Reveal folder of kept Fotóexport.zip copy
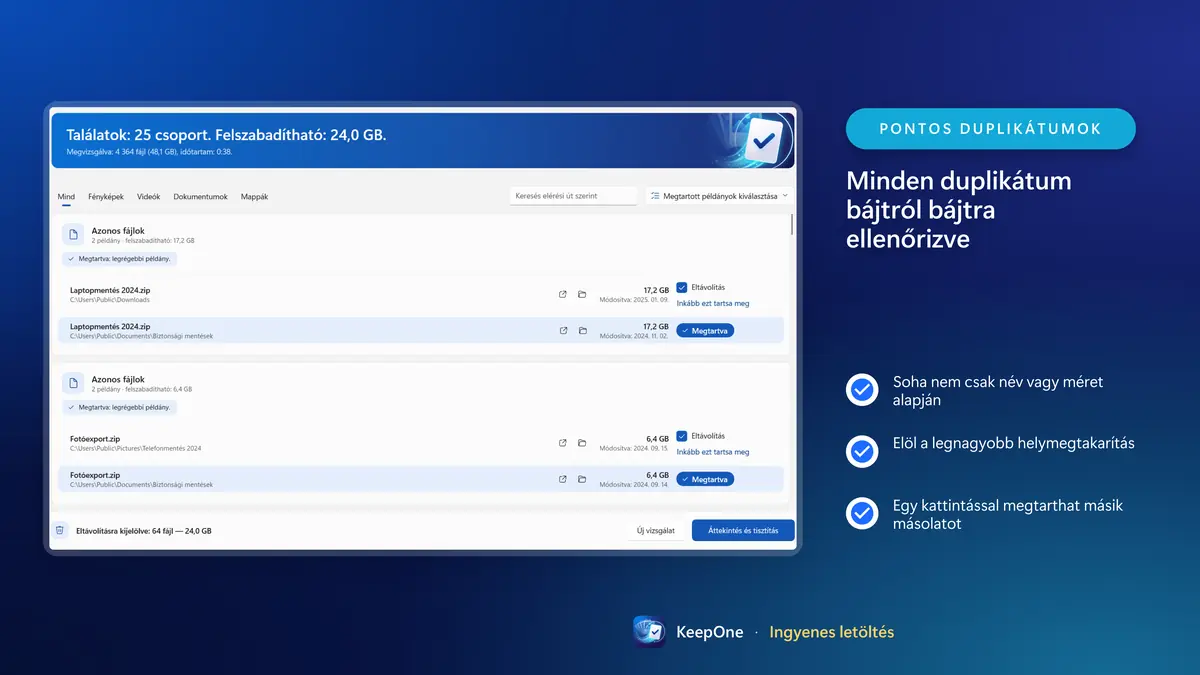Image resolution: width=1200 pixels, height=675 pixels. coord(582,479)
